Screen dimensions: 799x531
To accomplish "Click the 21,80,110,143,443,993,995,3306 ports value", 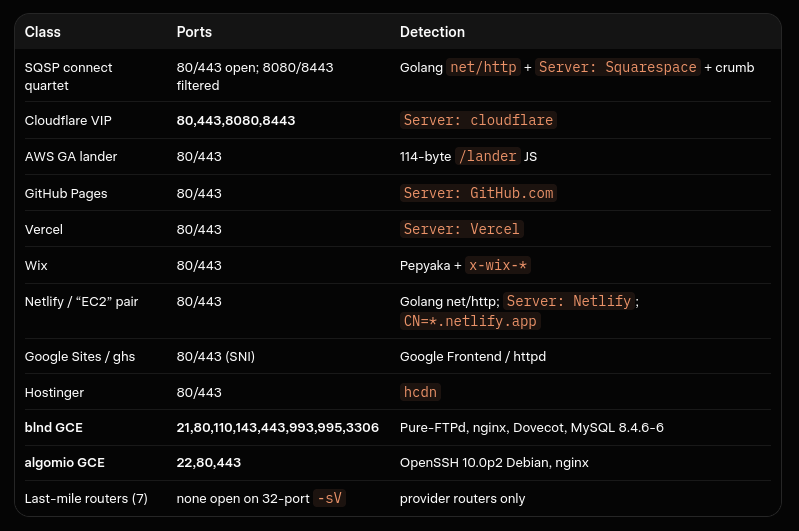I will click(x=278, y=428).
